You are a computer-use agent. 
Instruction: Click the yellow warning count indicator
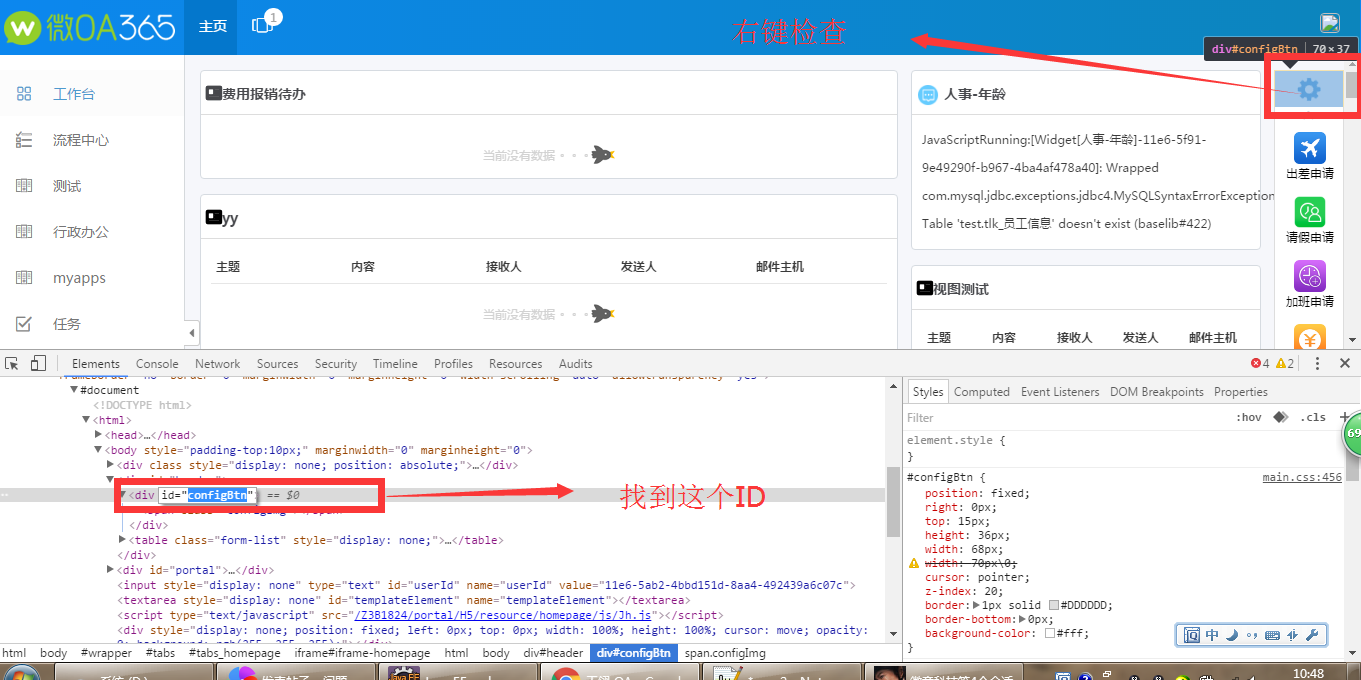(1286, 363)
